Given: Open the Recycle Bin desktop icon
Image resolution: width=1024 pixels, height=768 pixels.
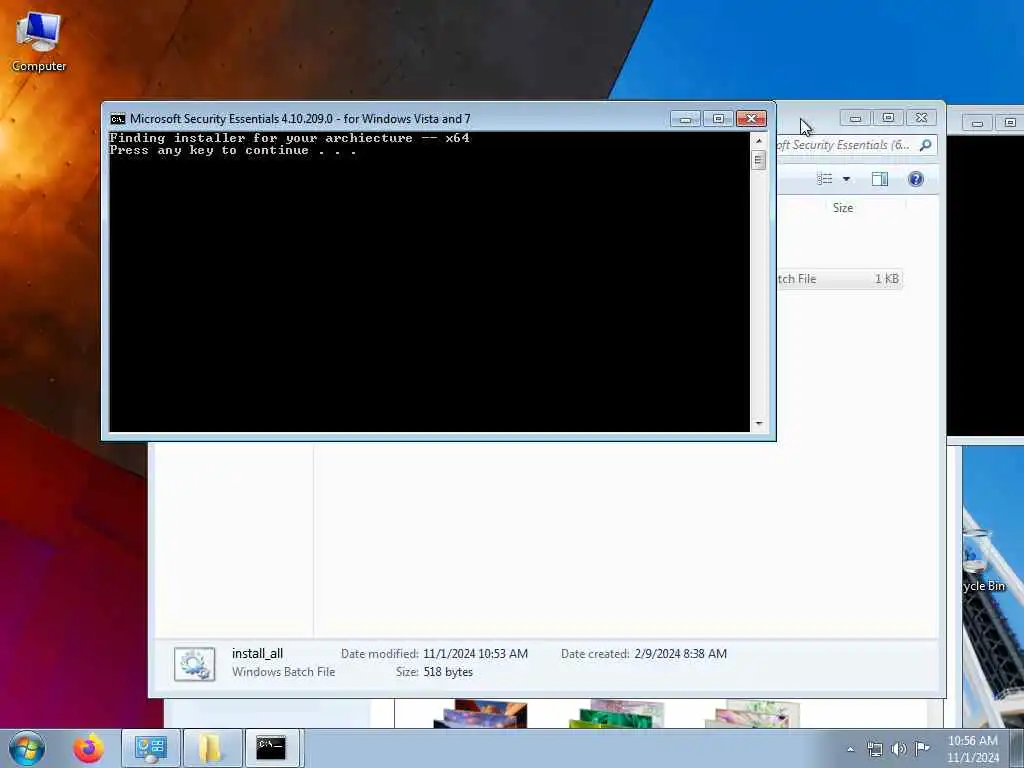Looking at the screenshot, I should [x=985, y=562].
